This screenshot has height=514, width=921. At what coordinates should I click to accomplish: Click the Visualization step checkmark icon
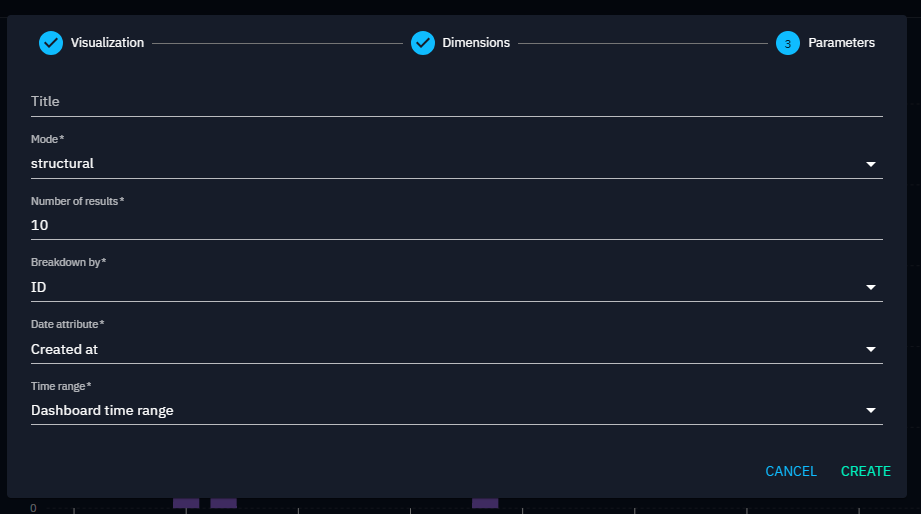51,43
